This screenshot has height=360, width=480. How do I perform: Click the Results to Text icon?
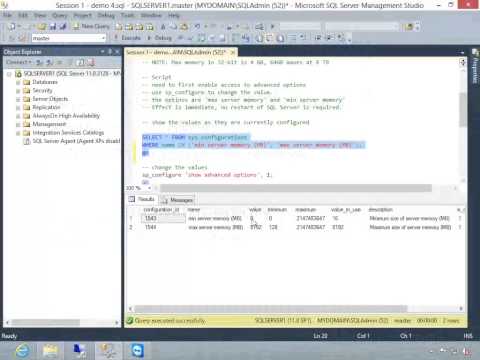pos(259,38)
